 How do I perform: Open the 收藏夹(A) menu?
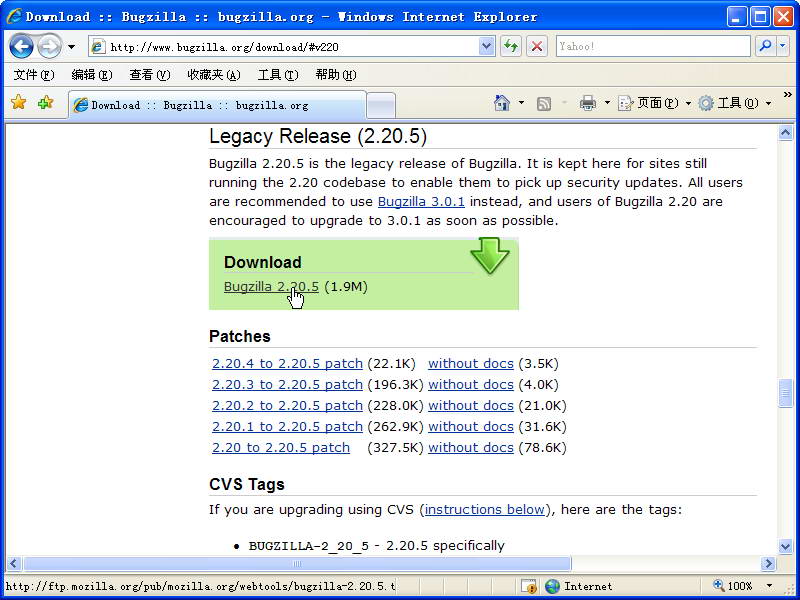click(x=214, y=75)
